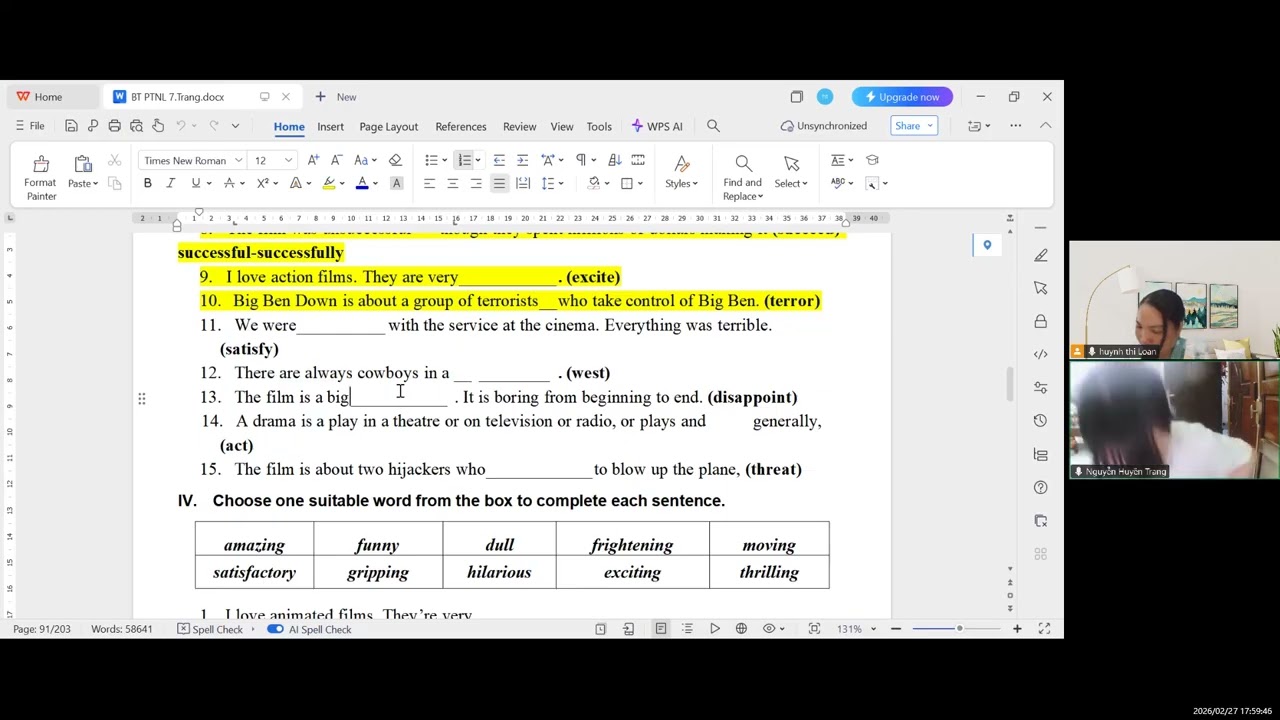Screen dimensions: 1280x720
Task: Apply underline to text
Action: coord(195,183)
